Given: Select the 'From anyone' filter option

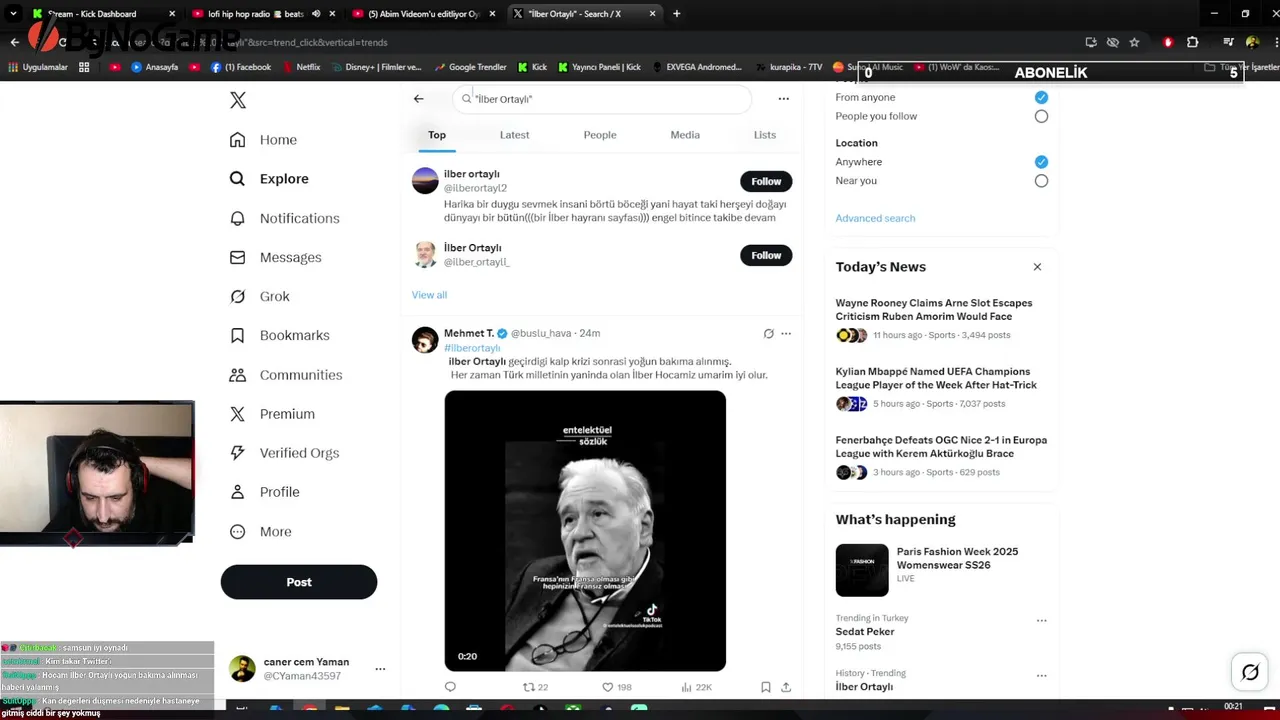Looking at the screenshot, I should pyautogui.click(x=1041, y=97).
